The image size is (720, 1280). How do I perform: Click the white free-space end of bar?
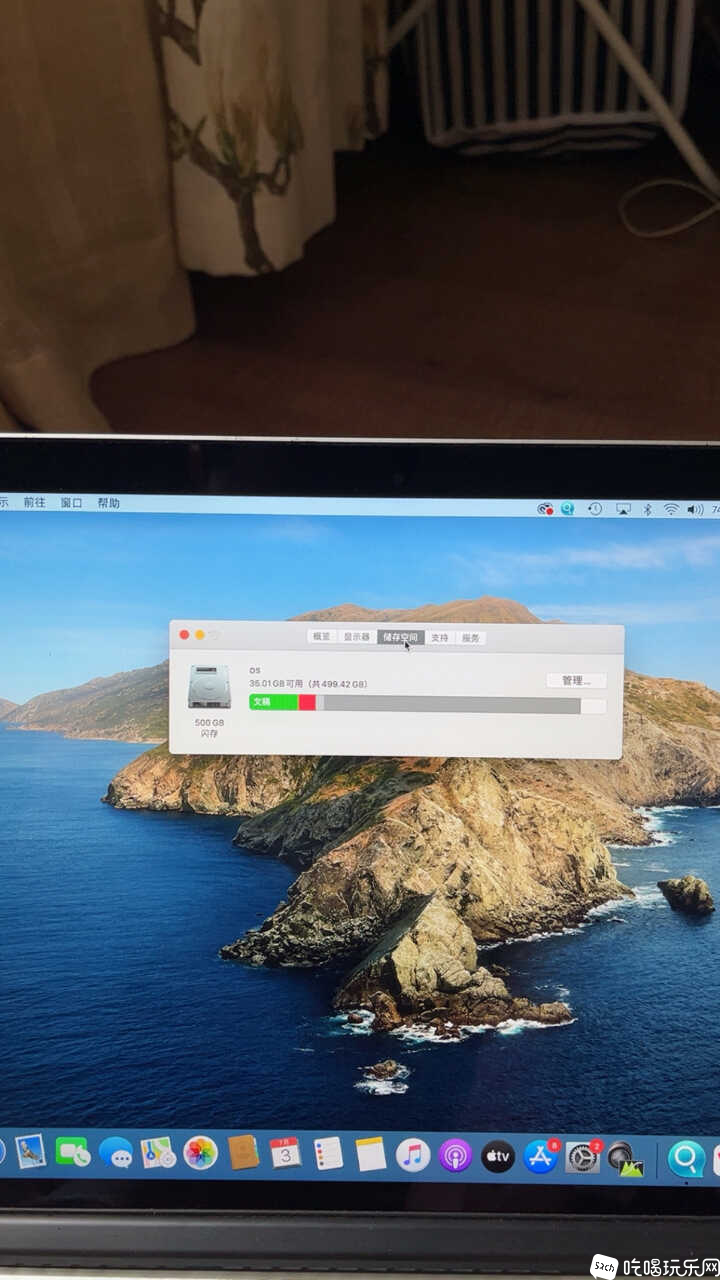[593, 706]
